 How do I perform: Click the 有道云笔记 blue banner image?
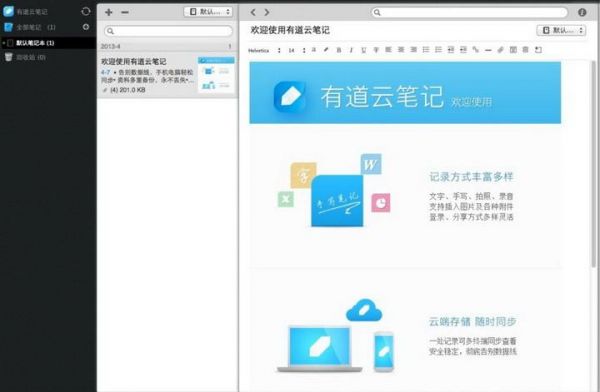pos(405,93)
